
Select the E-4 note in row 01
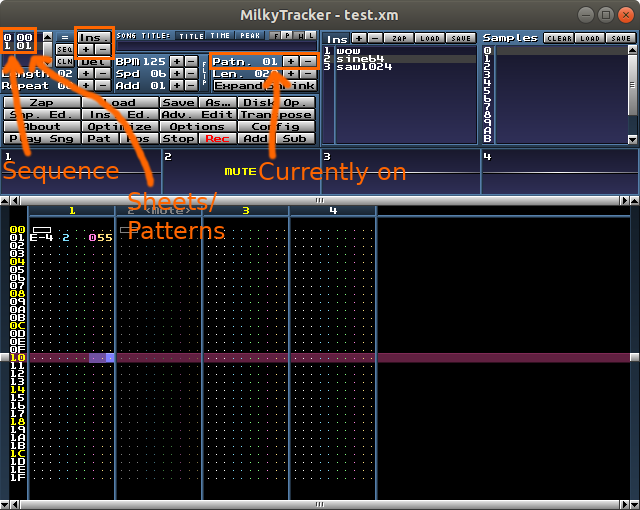[42, 237]
